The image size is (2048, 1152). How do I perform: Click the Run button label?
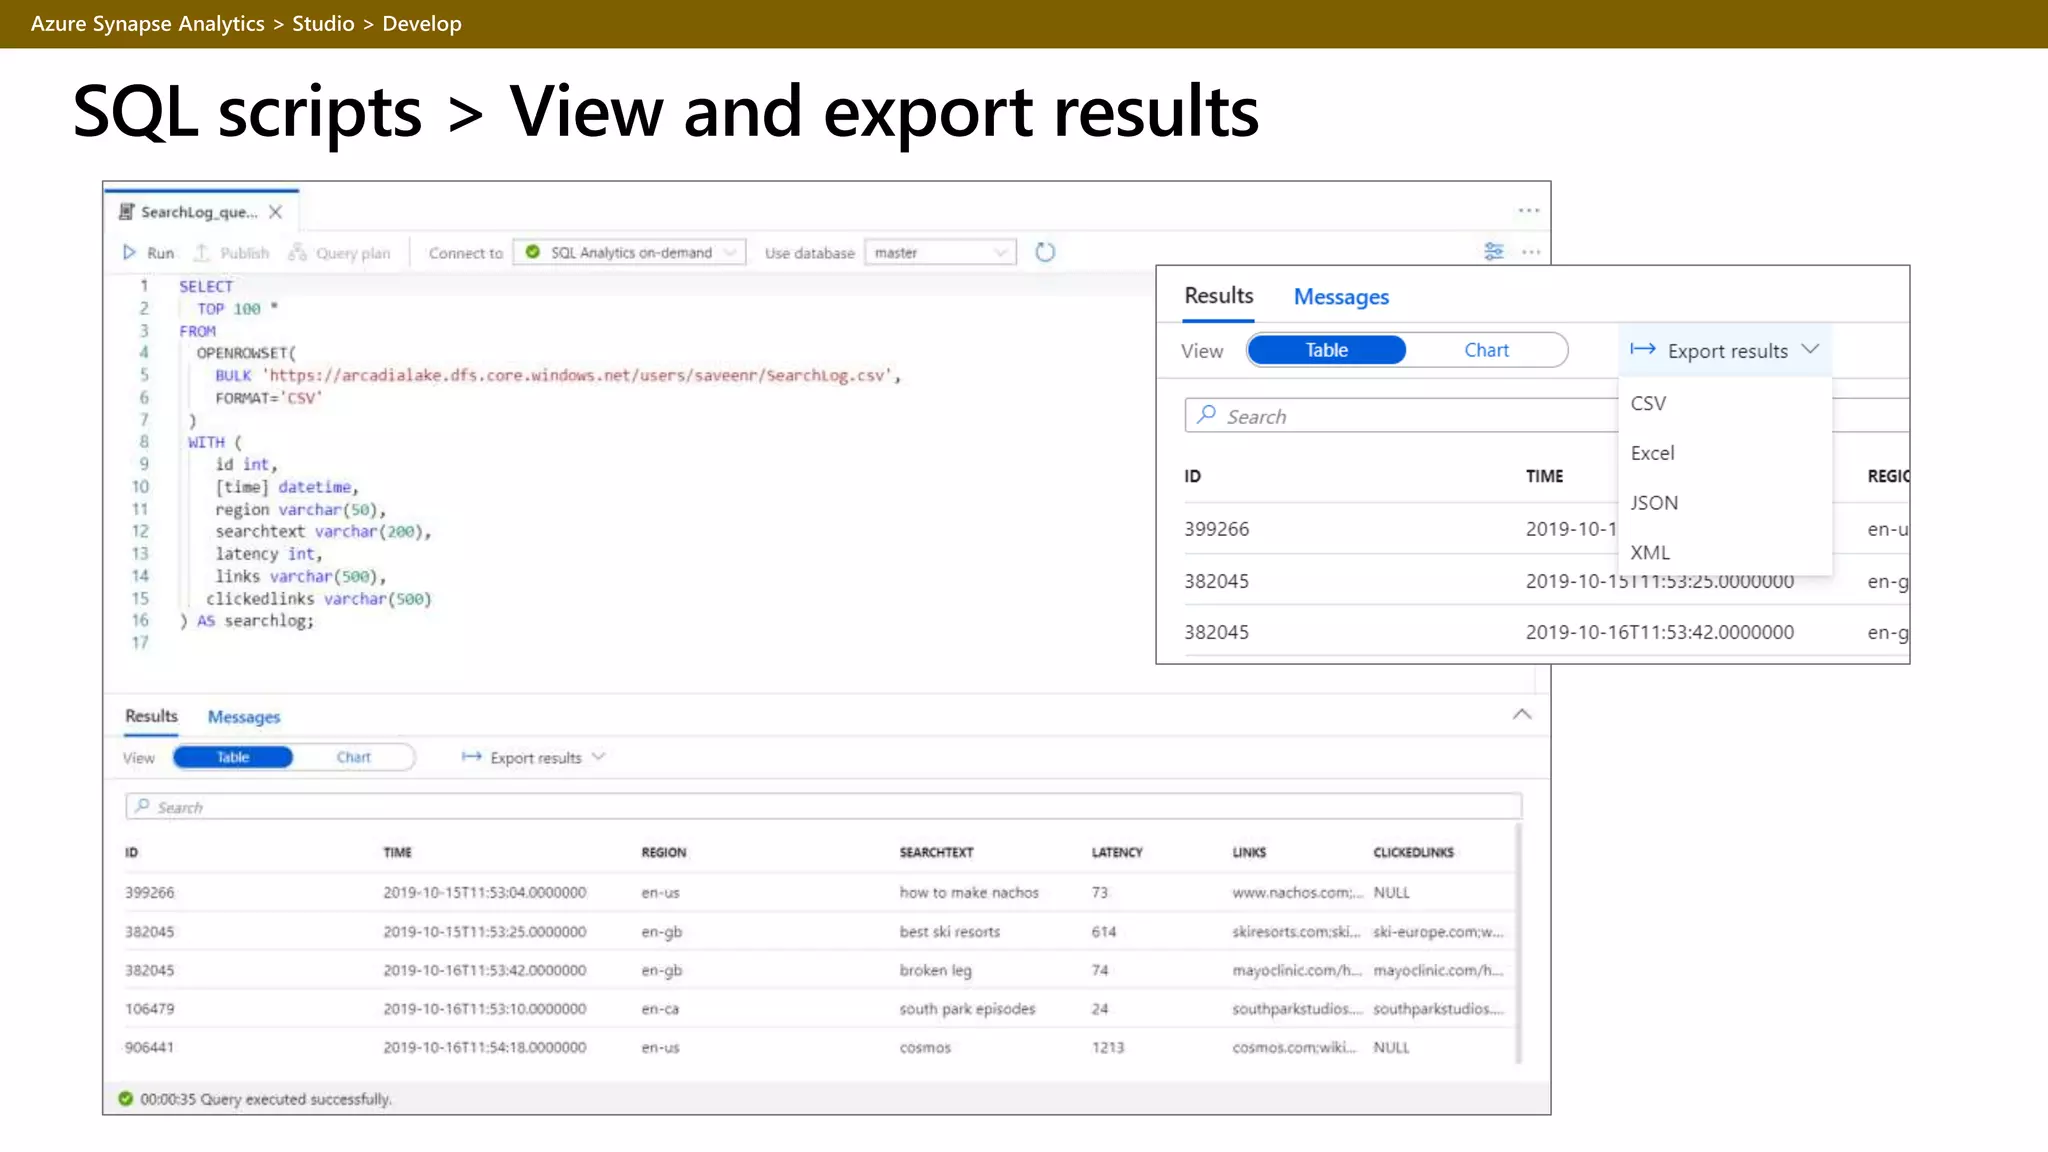pos(161,253)
